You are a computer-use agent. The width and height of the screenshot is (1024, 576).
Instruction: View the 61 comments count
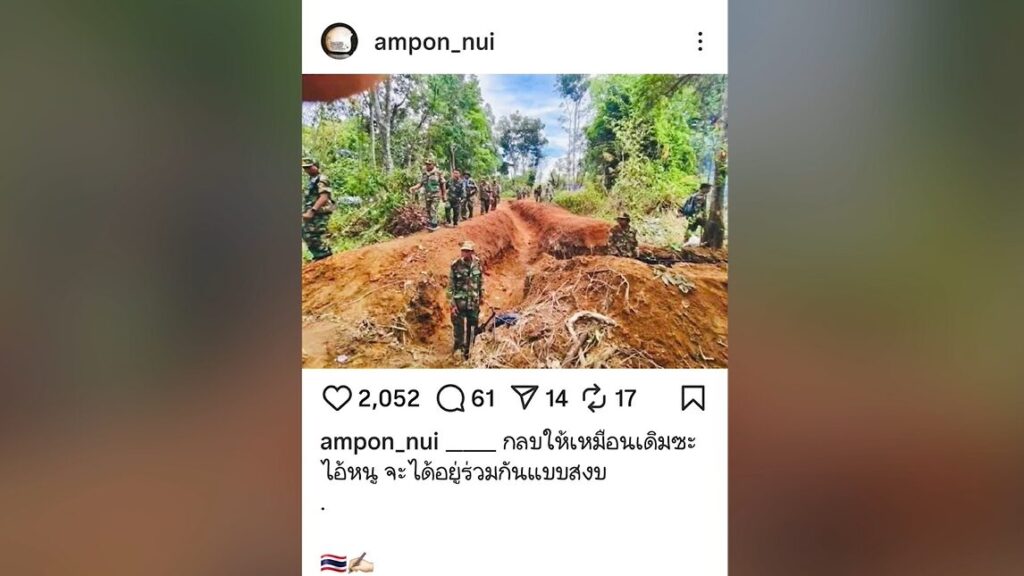tap(483, 398)
